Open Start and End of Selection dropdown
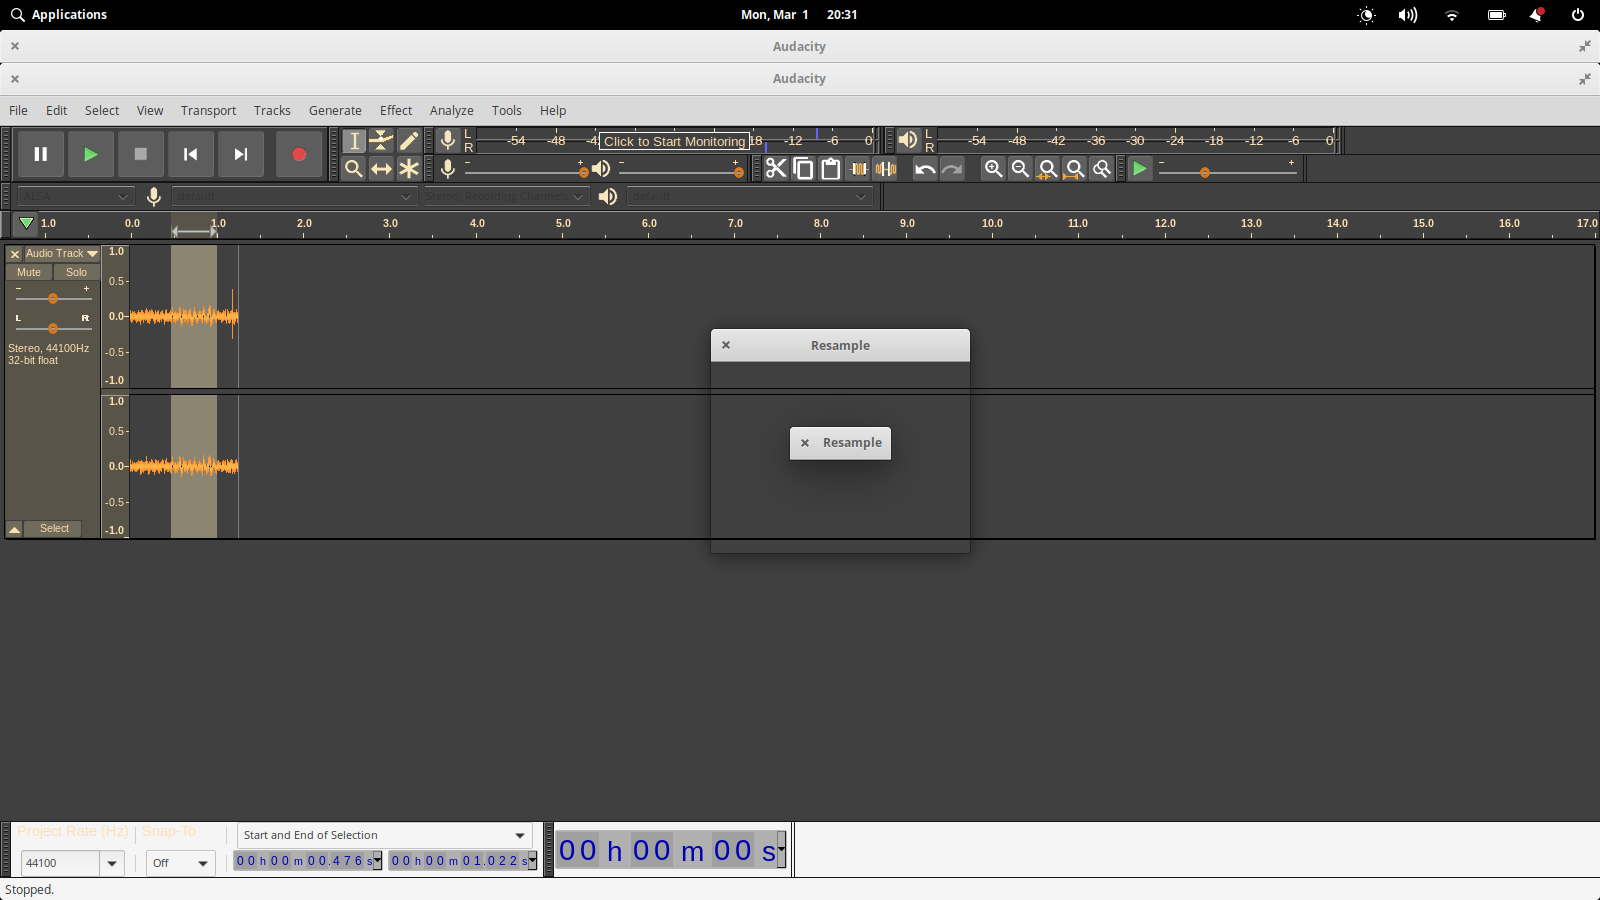Viewport: 1600px width, 900px height. (x=384, y=835)
